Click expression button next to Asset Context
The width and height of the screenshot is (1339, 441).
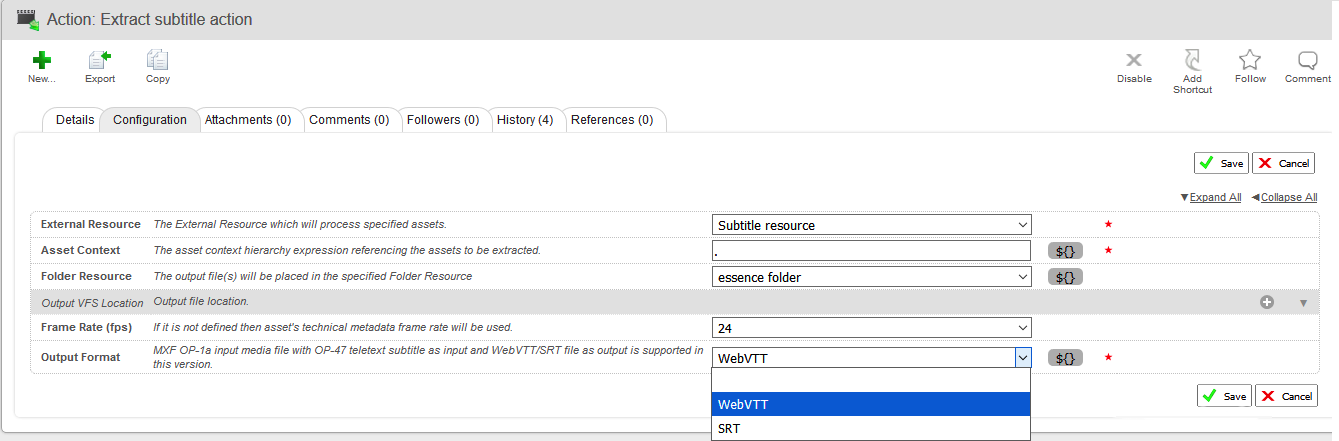(x=1065, y=251)
